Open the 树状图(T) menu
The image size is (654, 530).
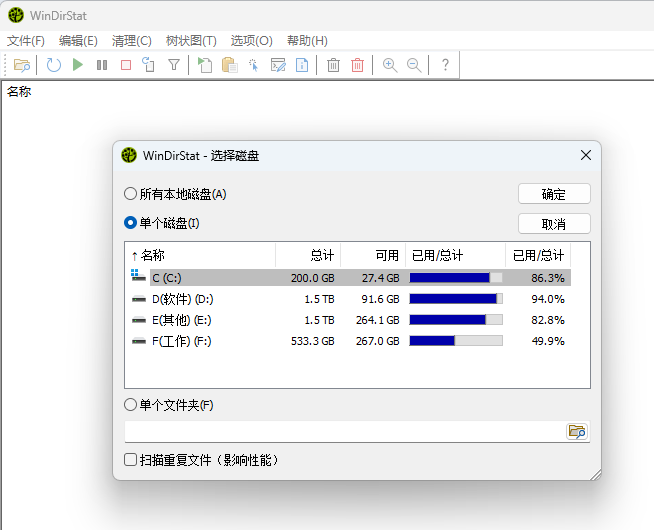point(191,40)
